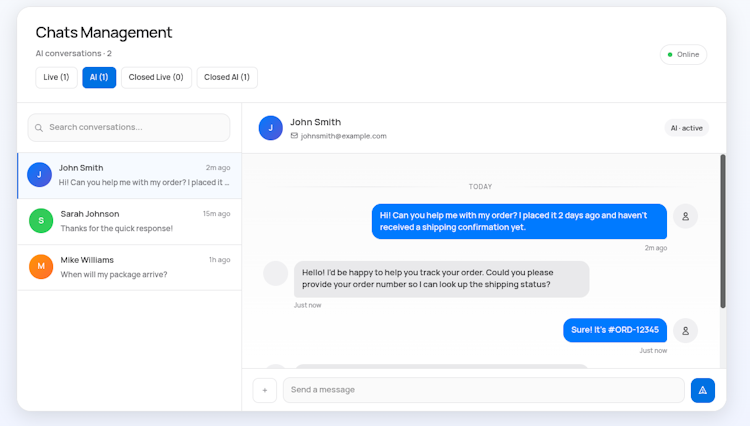The width and height of the screenshot is (750, 426).
Task: Open Mike Williams' conversation
Action: (140, 267)
